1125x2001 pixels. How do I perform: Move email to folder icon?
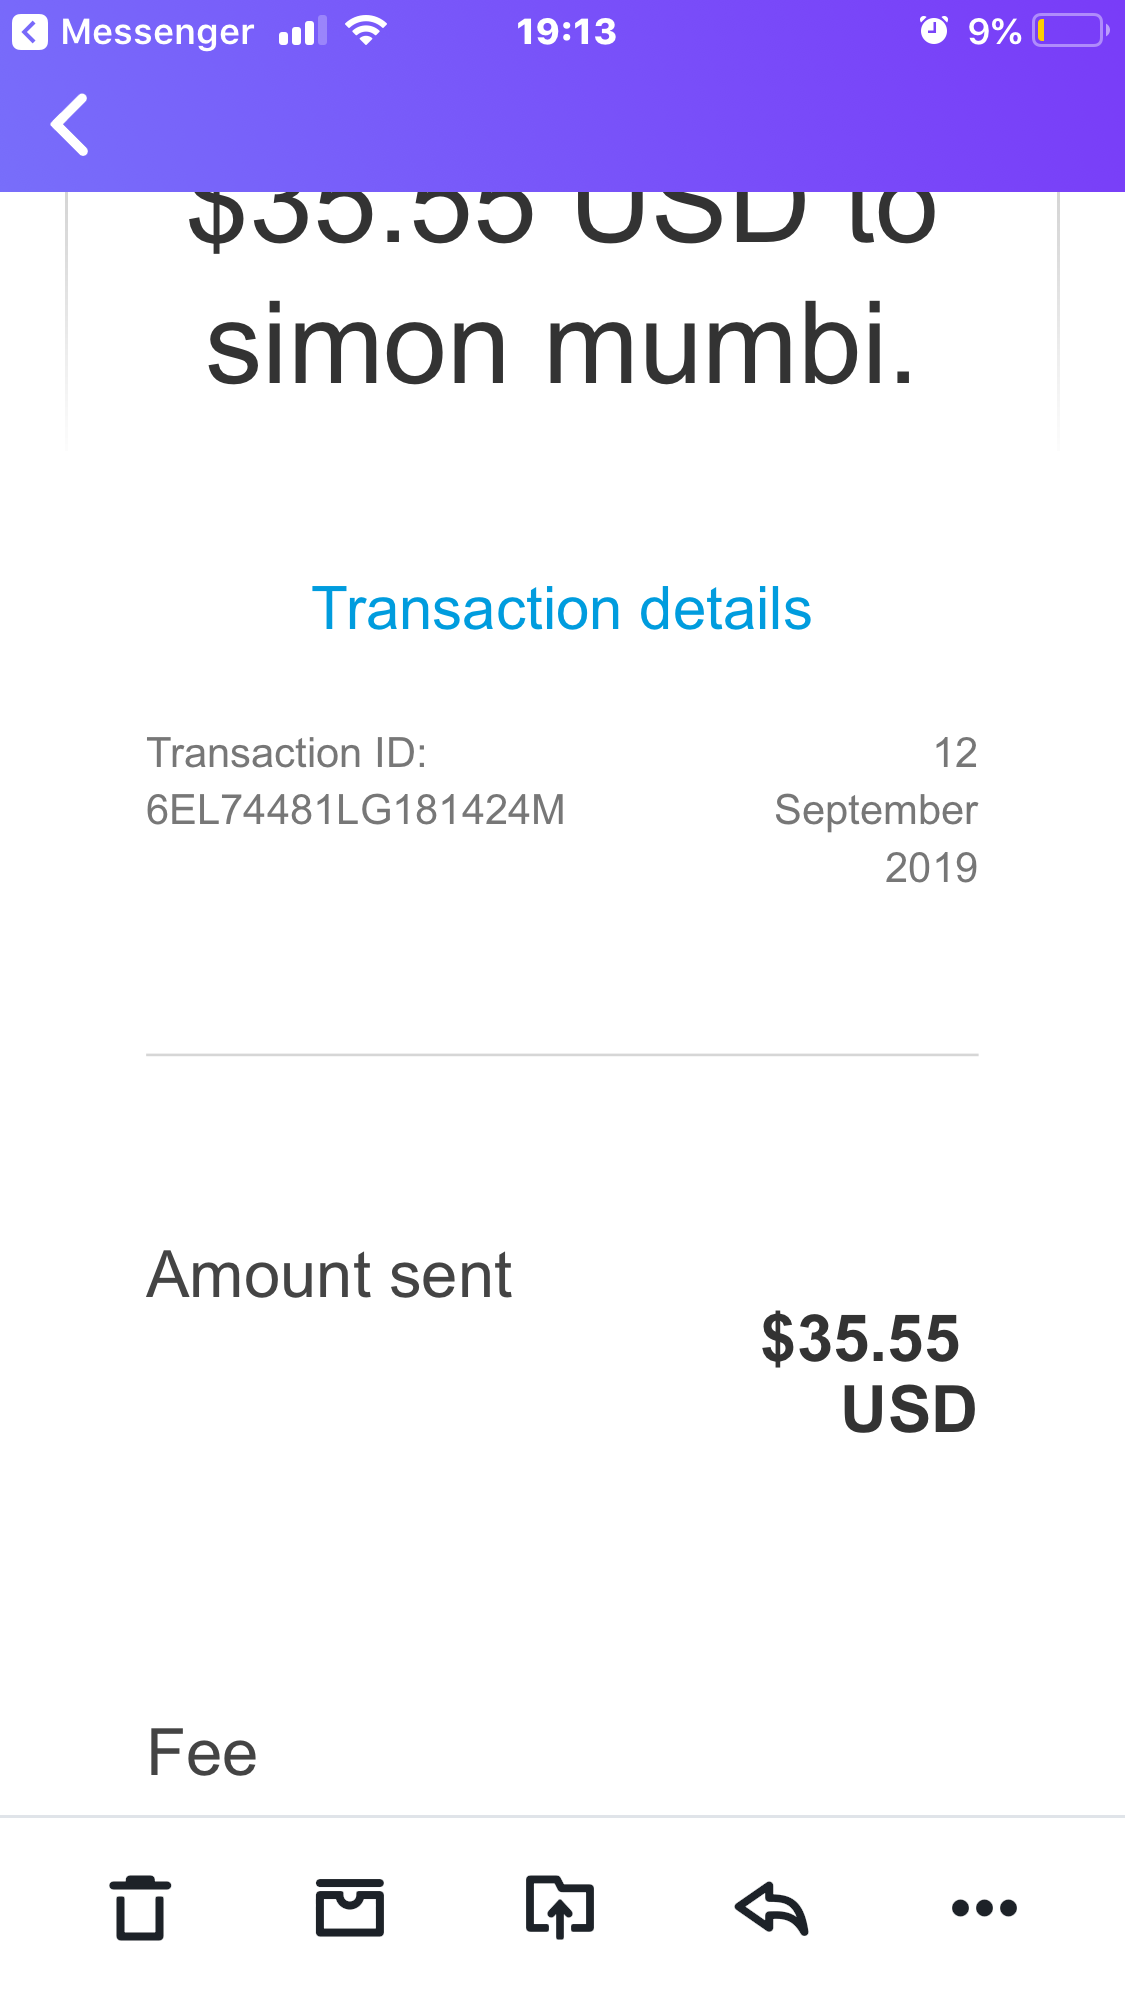pos(560,1907)
